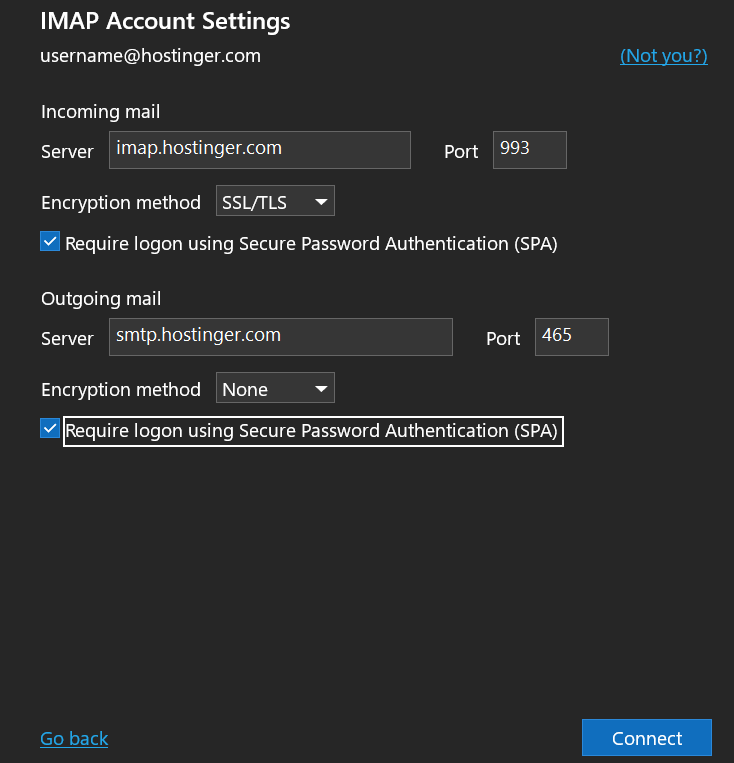Click the Server label under Incoming mail
This screenshot has height=763, width=734.
[67, 152]
